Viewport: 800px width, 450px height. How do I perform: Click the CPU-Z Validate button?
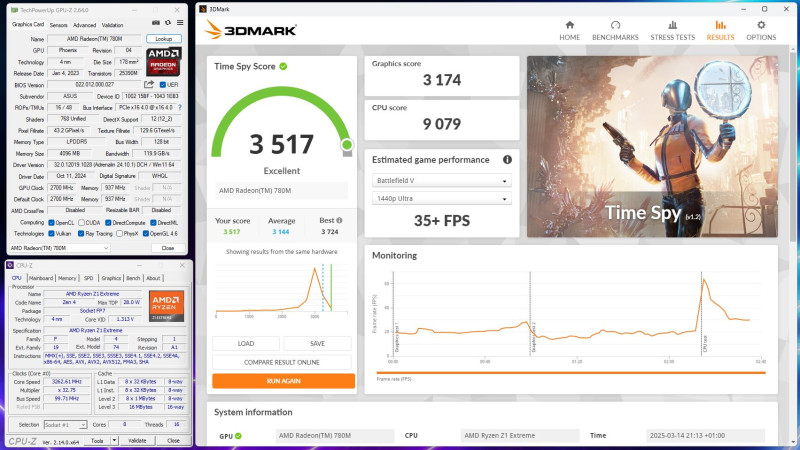pos(137,440)
